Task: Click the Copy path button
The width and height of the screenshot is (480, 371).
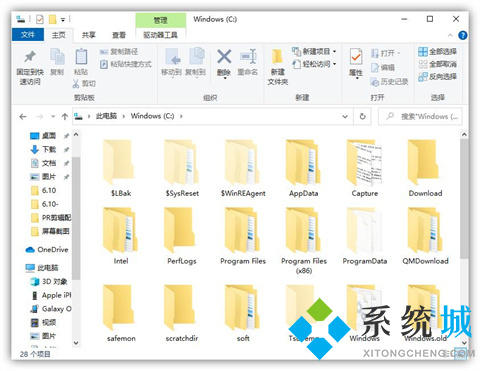Action: (119, 52)
